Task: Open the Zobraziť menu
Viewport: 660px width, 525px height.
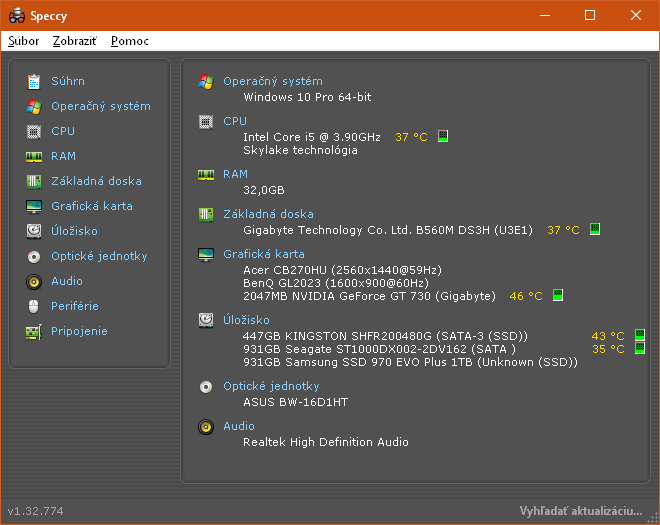Action: coord(75,41)
